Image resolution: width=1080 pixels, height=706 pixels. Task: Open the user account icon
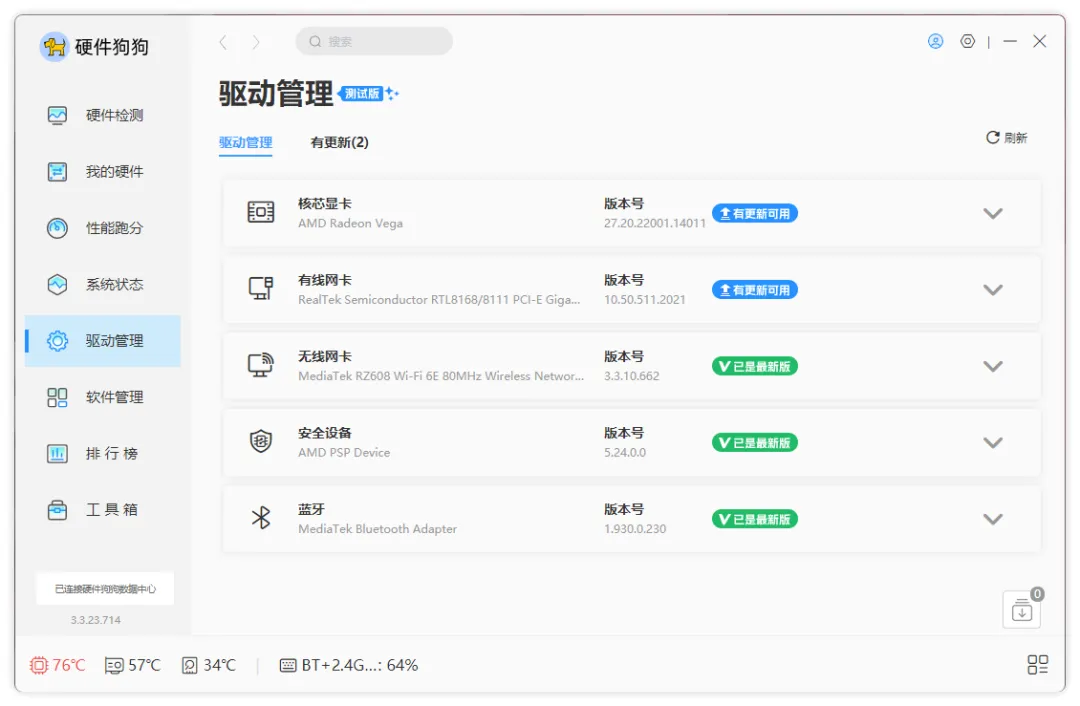(935, 41)
